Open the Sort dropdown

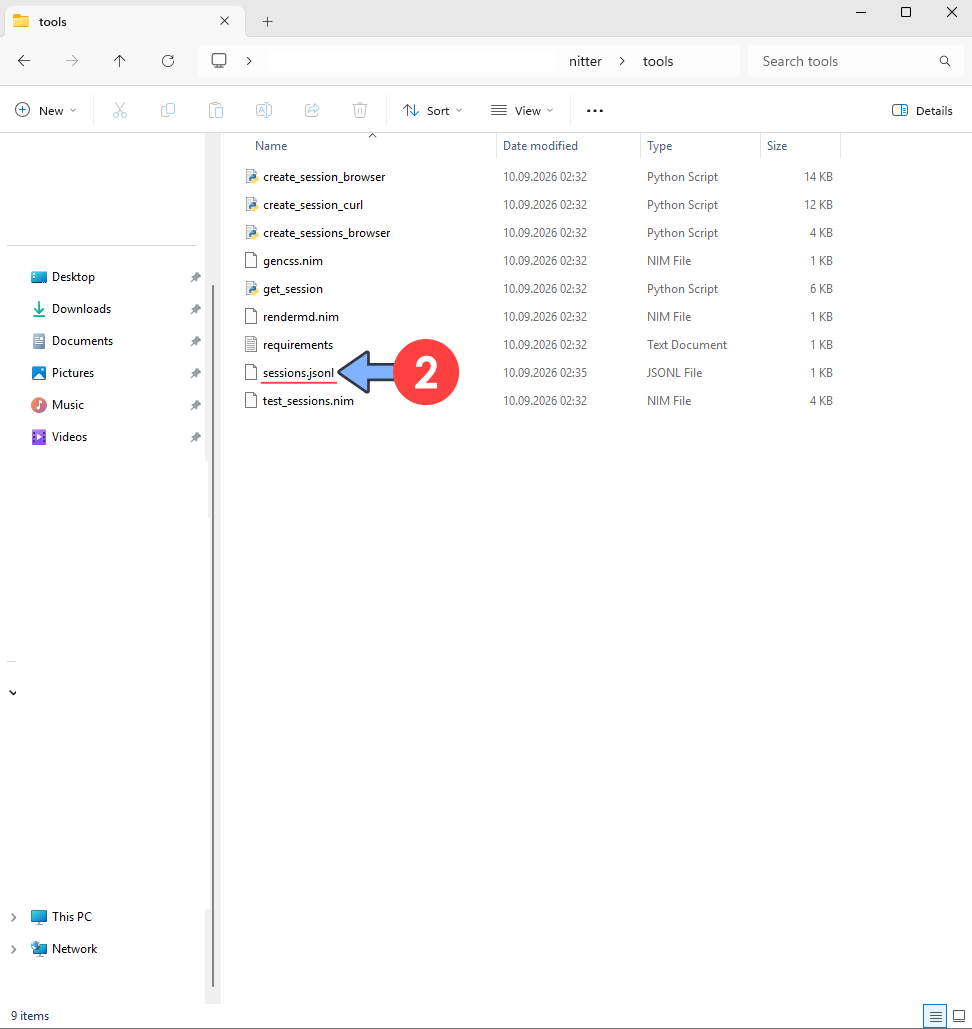pyautogui.click(x=433, y=110)
